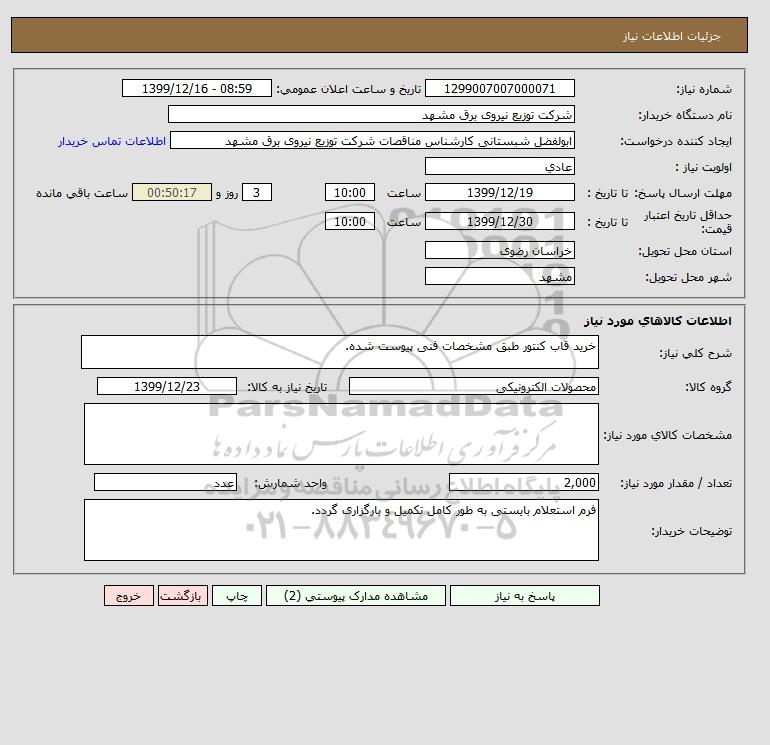Click buyer notes box فرم استعلام بایستی

point(341,530)
